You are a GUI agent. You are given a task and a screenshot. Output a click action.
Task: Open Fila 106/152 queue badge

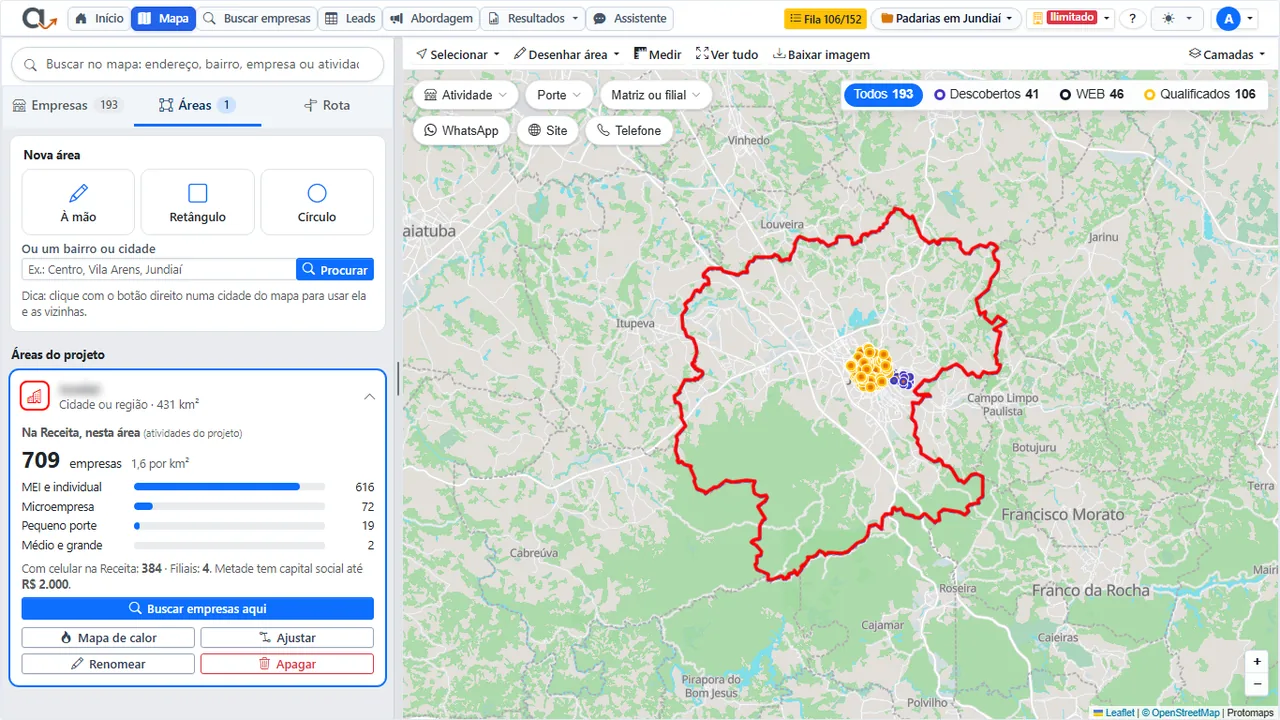[x=825, y=19]
